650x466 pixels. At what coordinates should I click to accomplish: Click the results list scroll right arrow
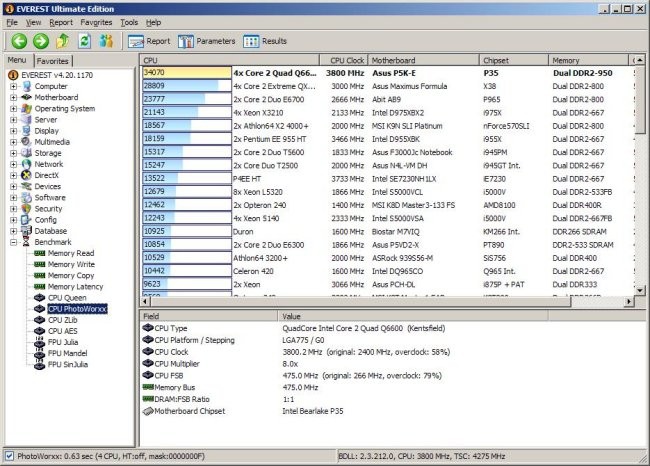click(629, 301)
